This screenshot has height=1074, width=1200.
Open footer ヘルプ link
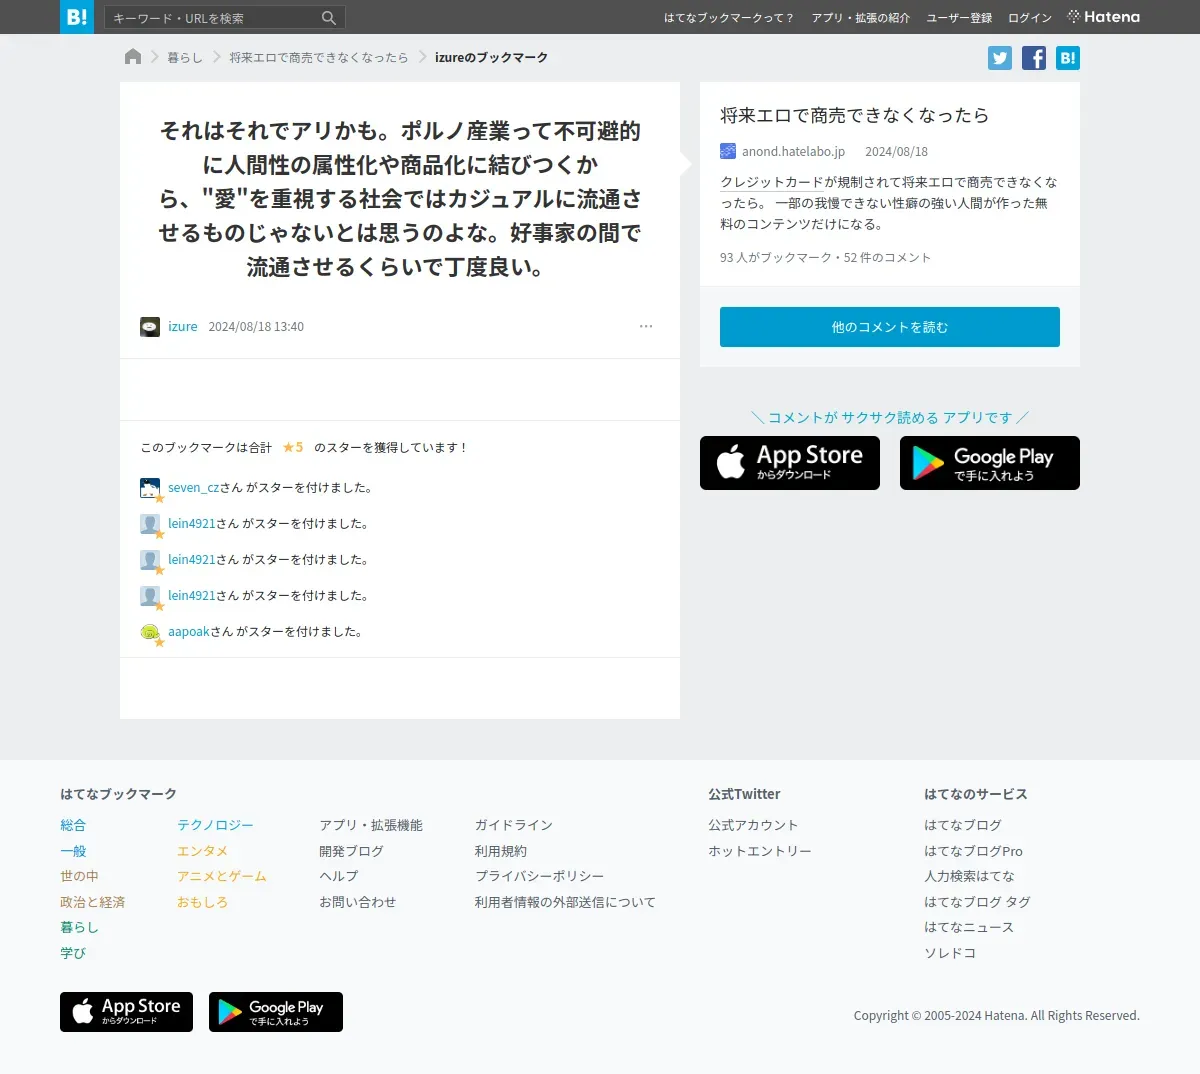(x=338, y=876)
